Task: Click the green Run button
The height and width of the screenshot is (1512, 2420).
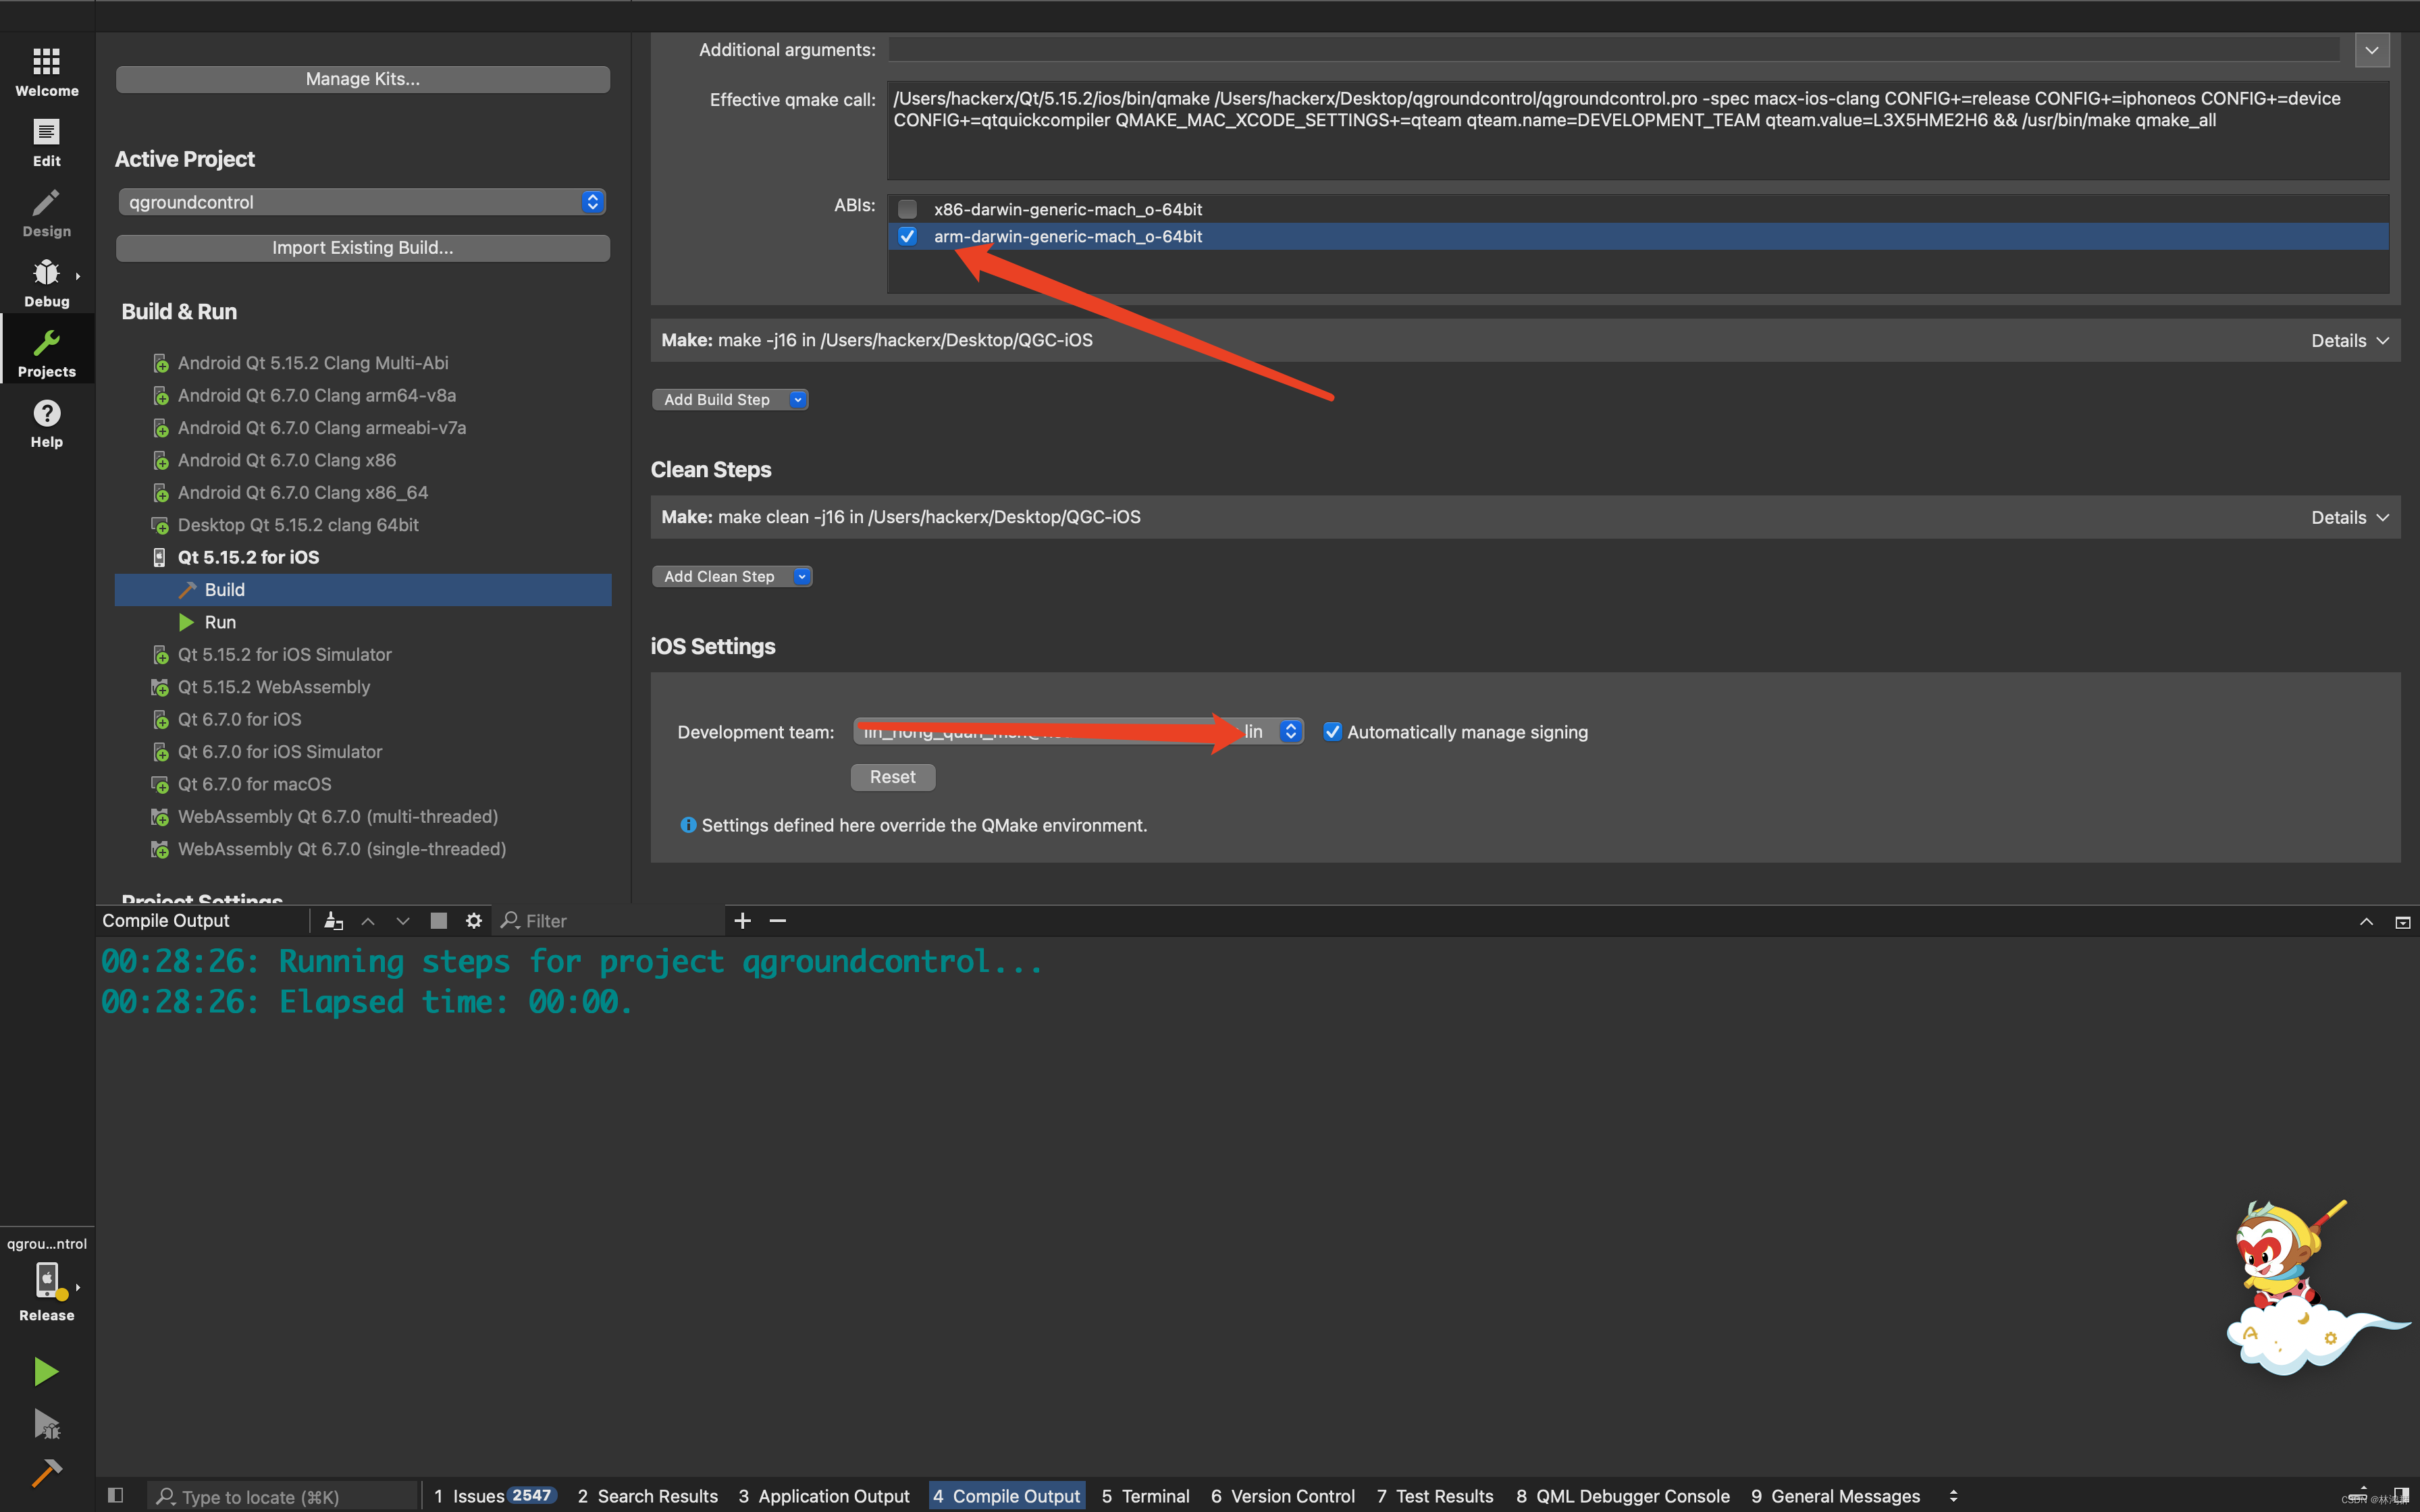Action: point(46,1371)
